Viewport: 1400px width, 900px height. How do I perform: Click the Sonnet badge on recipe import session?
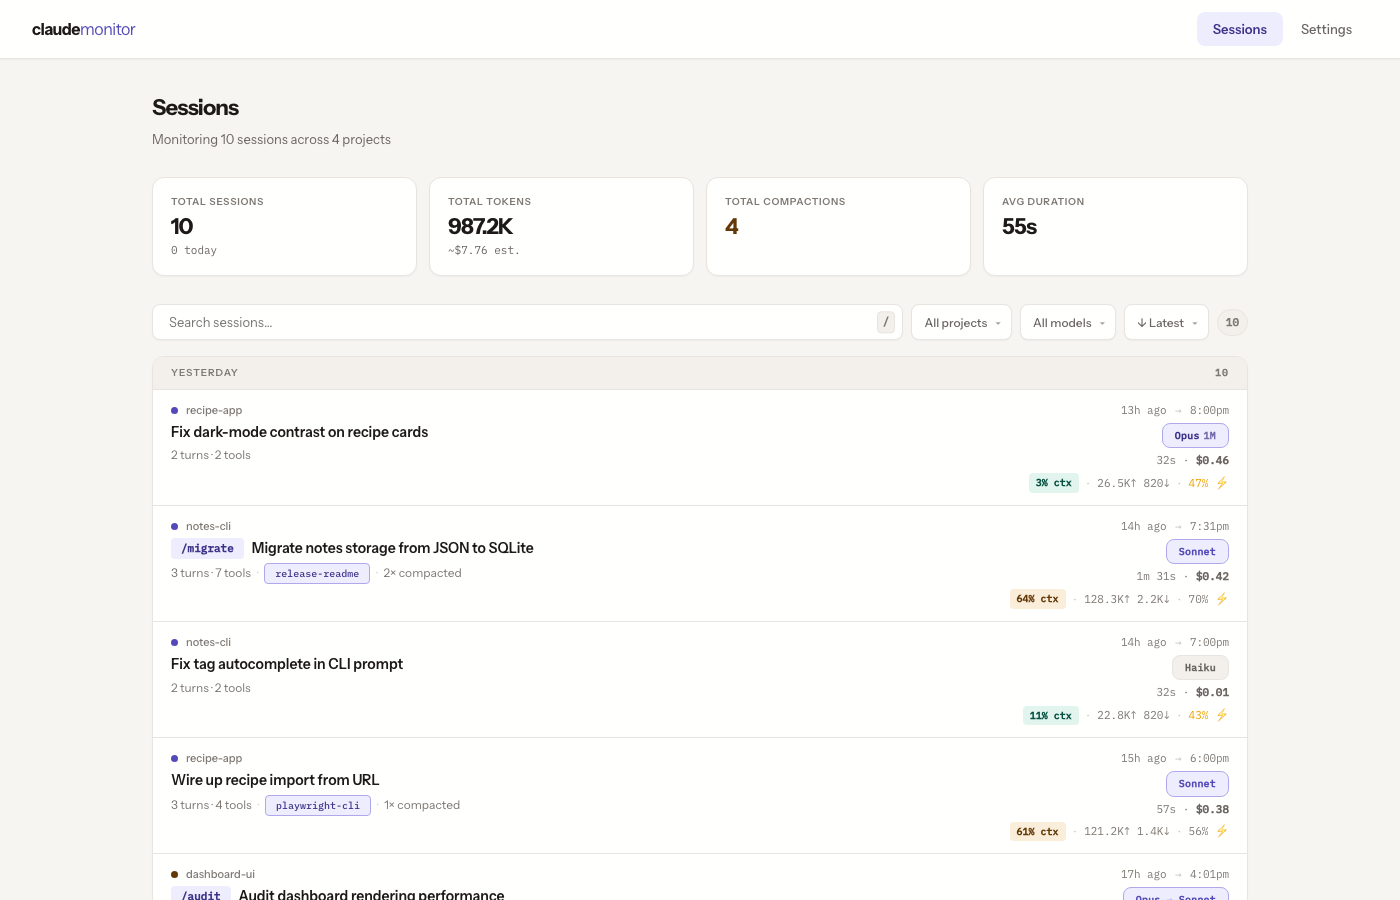point(1197,784)
